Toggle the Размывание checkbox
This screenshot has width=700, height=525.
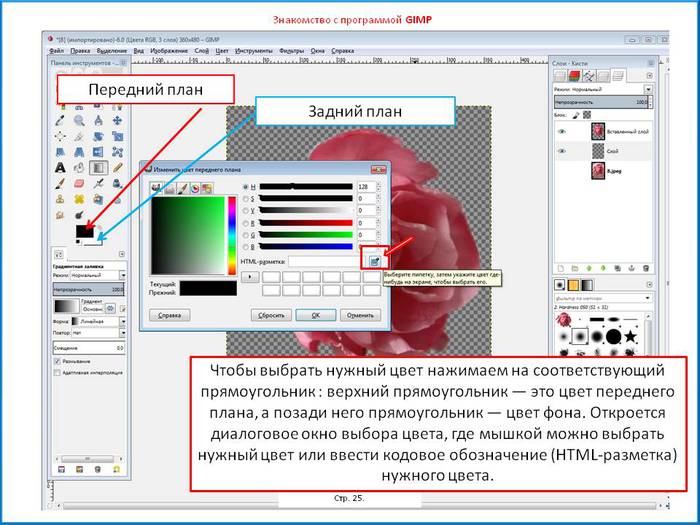[57, 361]
